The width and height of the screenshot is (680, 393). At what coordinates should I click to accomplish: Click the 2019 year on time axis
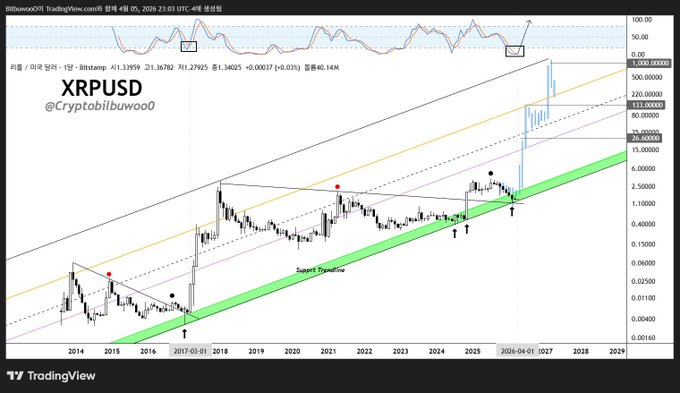[256, 351]
